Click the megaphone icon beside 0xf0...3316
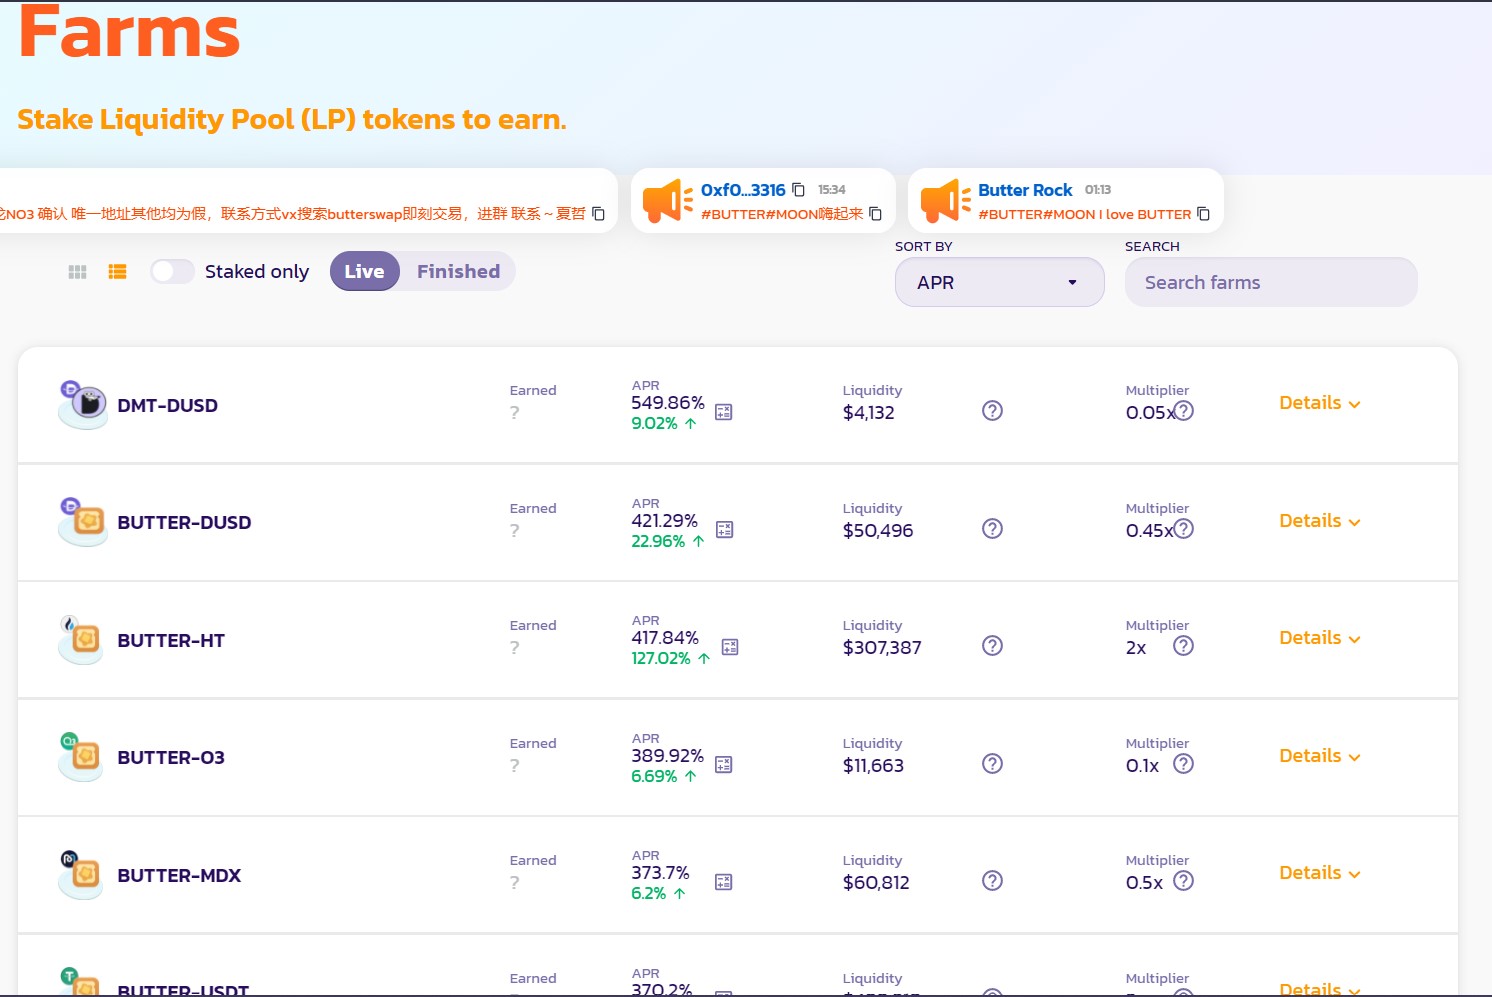The height and width of the screenshot is (997, 1492). click(667, 201)
